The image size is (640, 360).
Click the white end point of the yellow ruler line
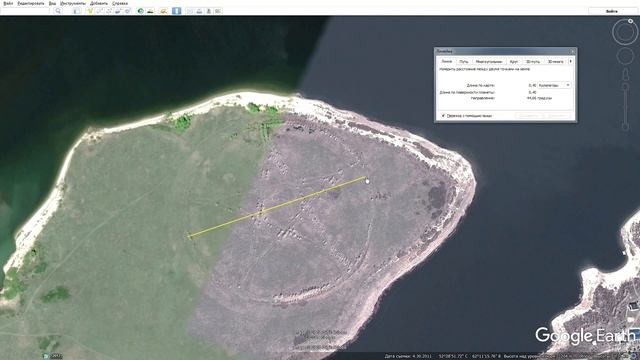click(x=367, y=181)
